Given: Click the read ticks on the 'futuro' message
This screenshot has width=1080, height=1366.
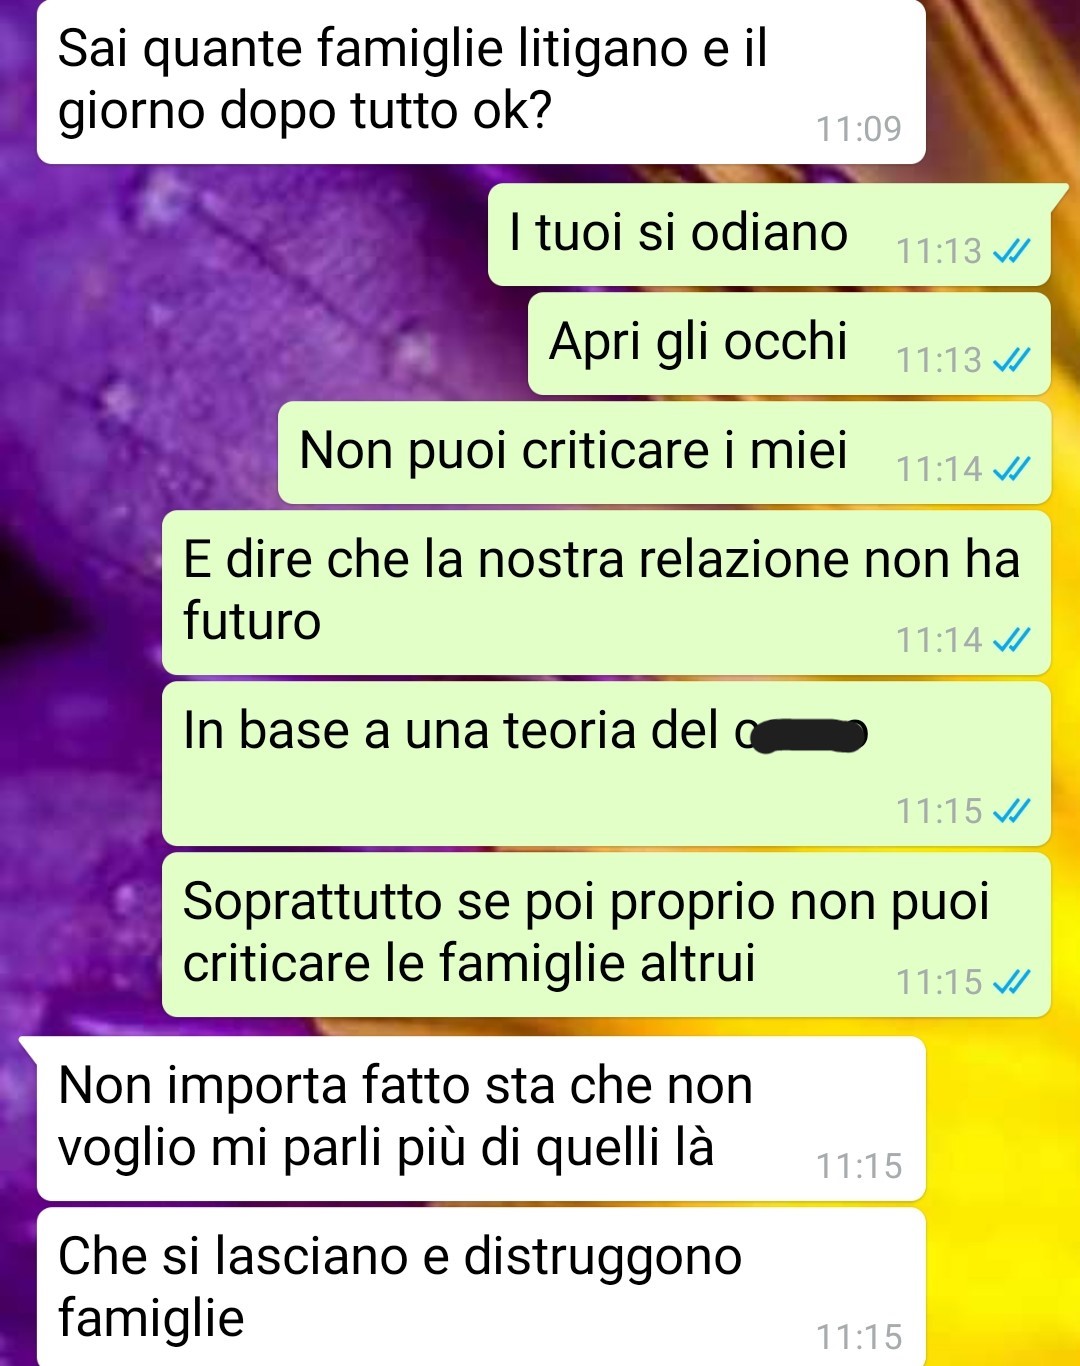Looking at the screenshot, I should (x=1011, y=639).
